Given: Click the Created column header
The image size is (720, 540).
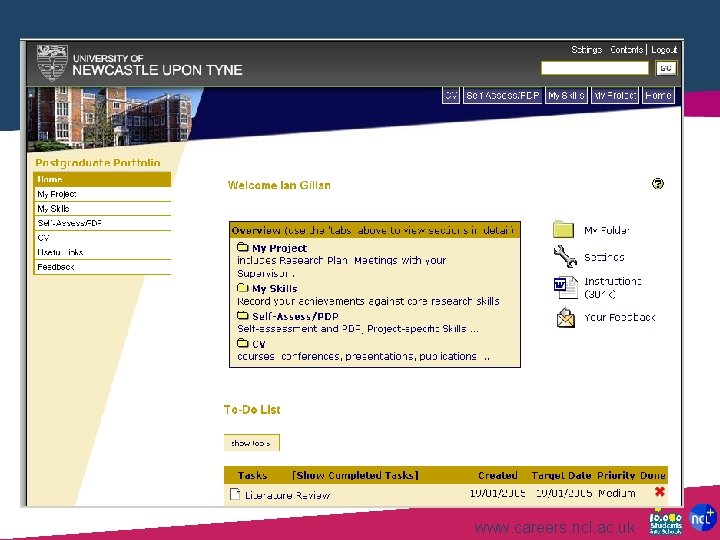Looking at the screenshot, I should 498,475.
